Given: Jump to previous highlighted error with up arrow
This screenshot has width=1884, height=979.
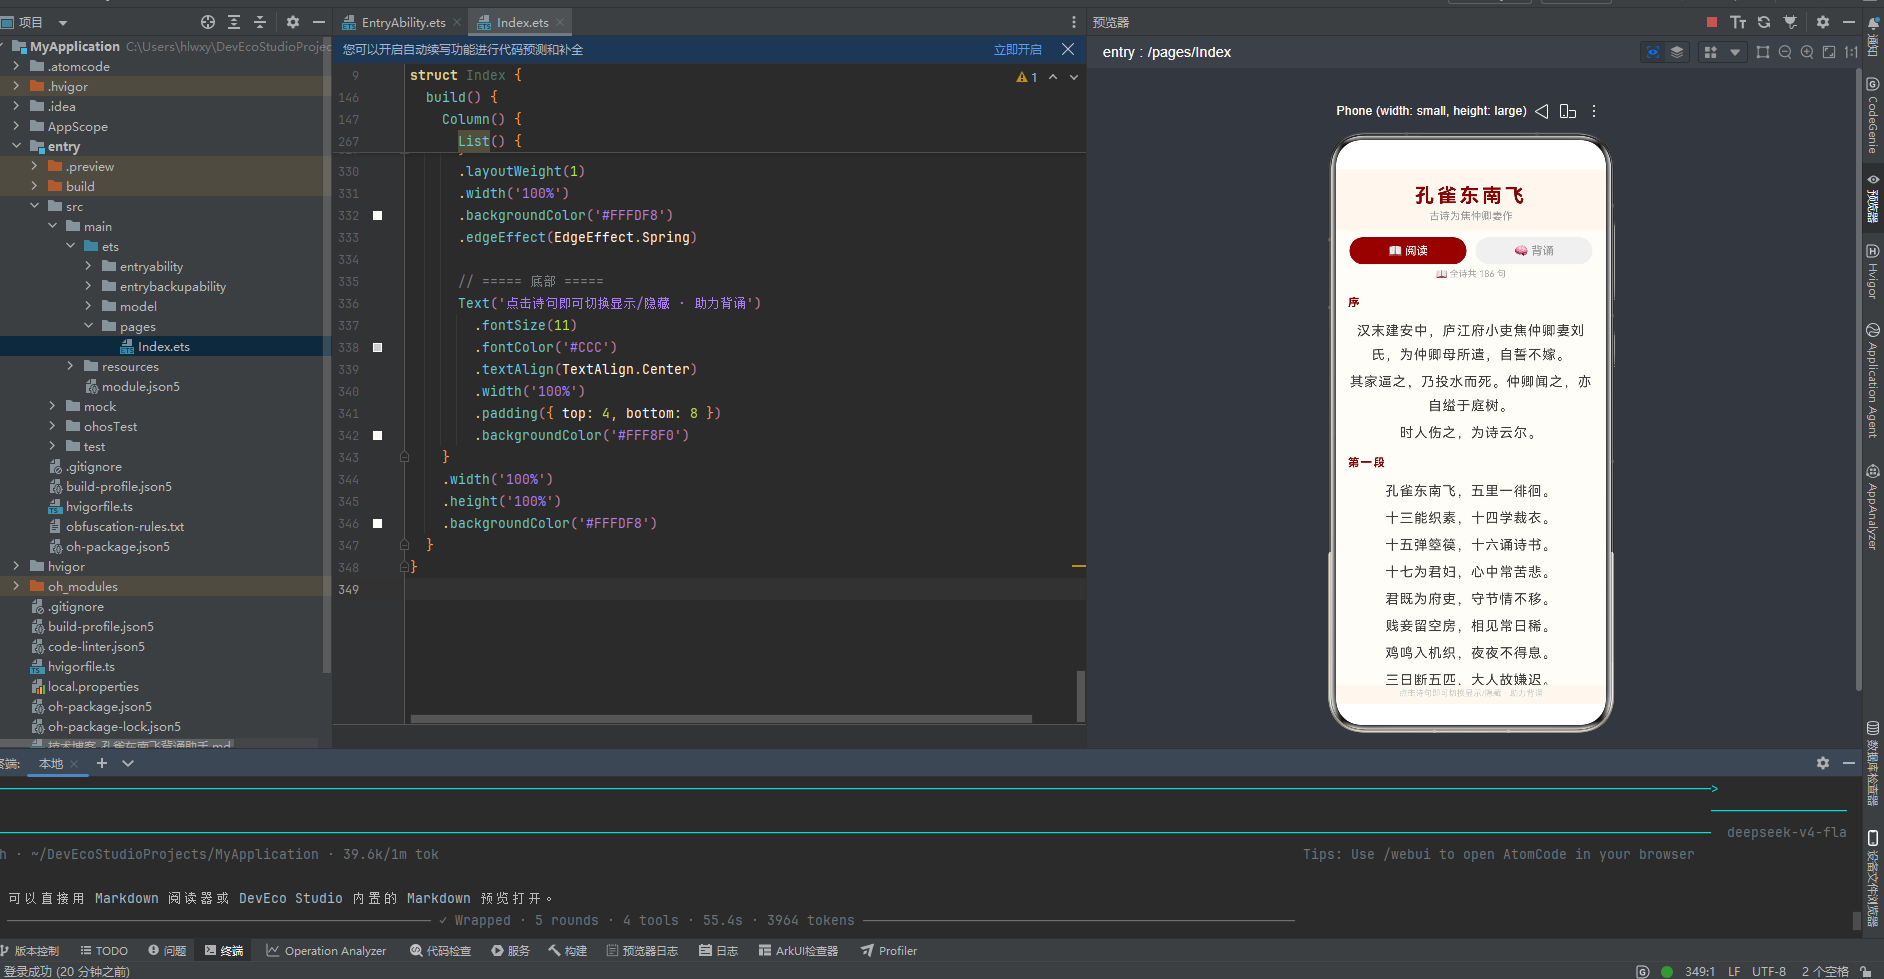Looking at the screenshot, I should pyautogui.click(x=1053, y=77).
